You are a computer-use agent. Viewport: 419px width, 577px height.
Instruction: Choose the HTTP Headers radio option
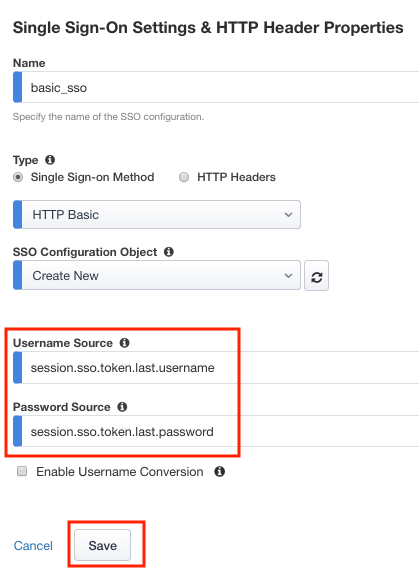click(184, 177)
